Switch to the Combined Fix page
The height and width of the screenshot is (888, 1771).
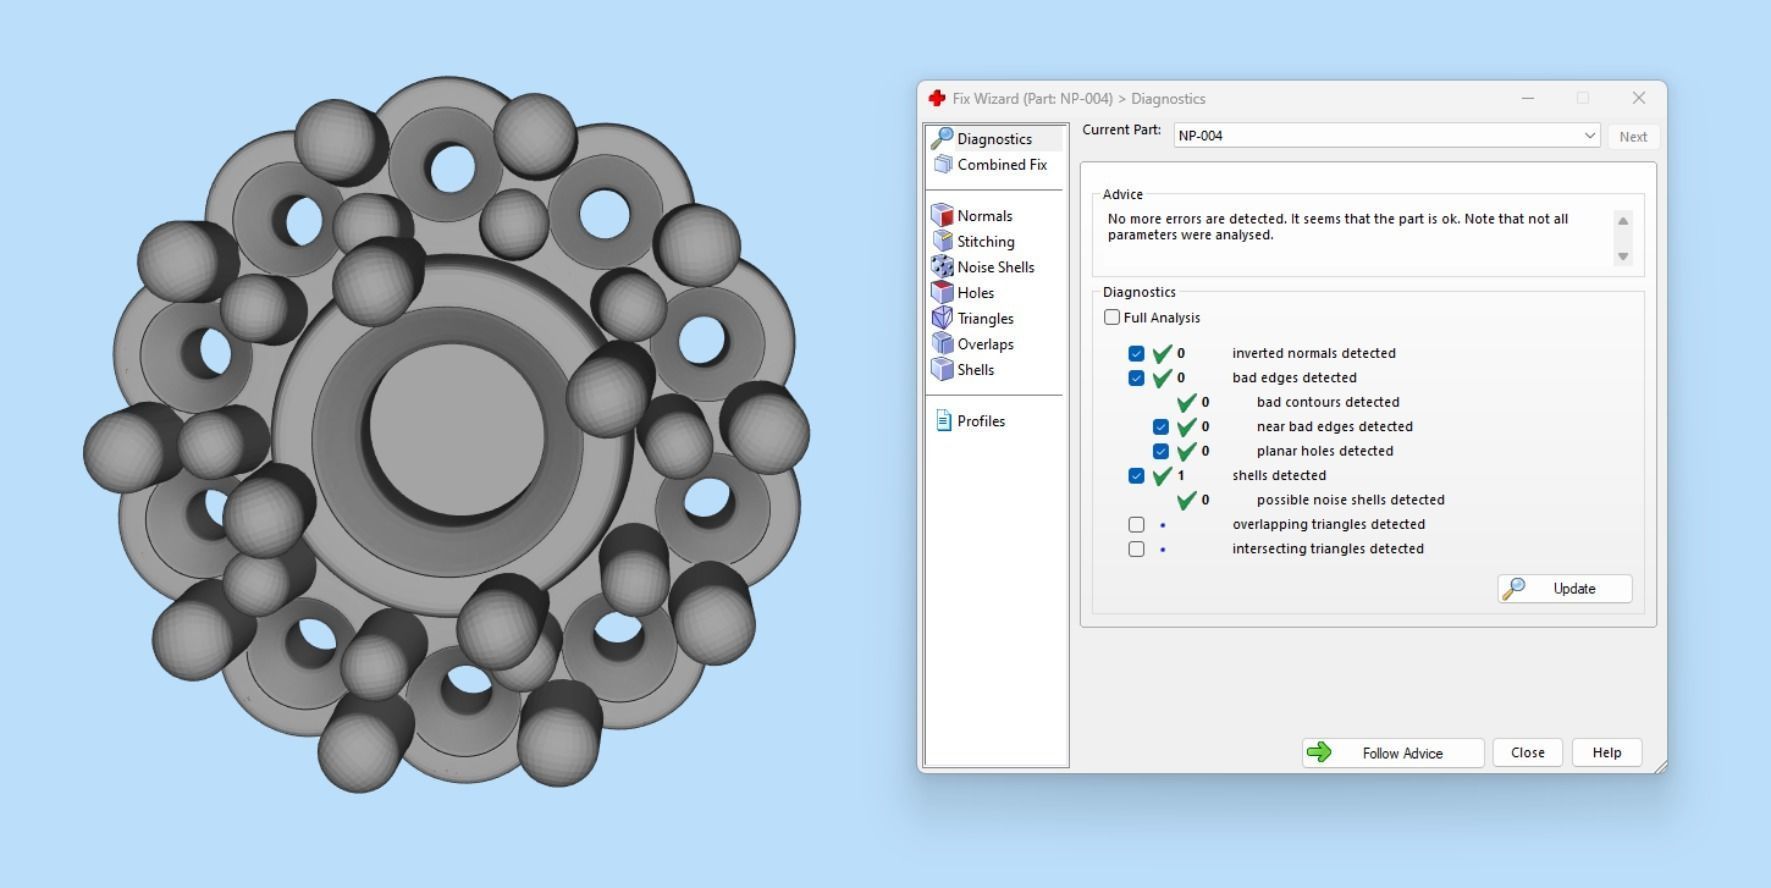point(1002,164)
